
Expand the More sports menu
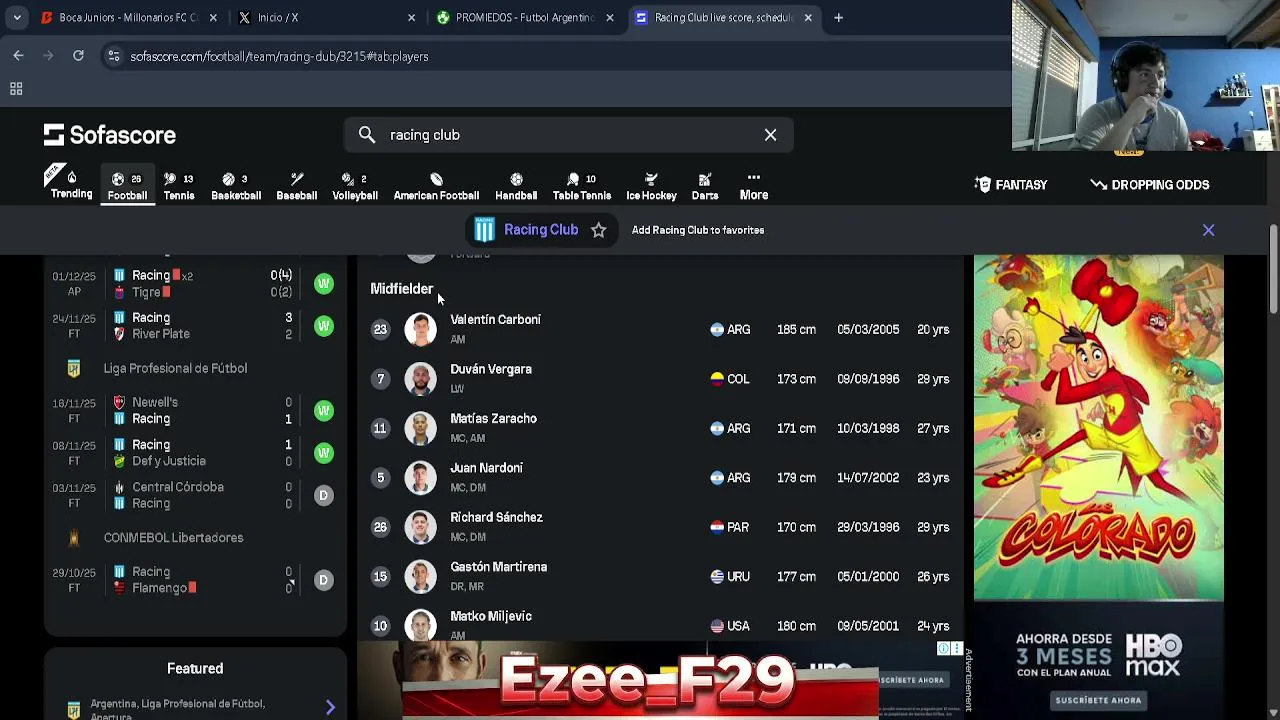point(754,186)
